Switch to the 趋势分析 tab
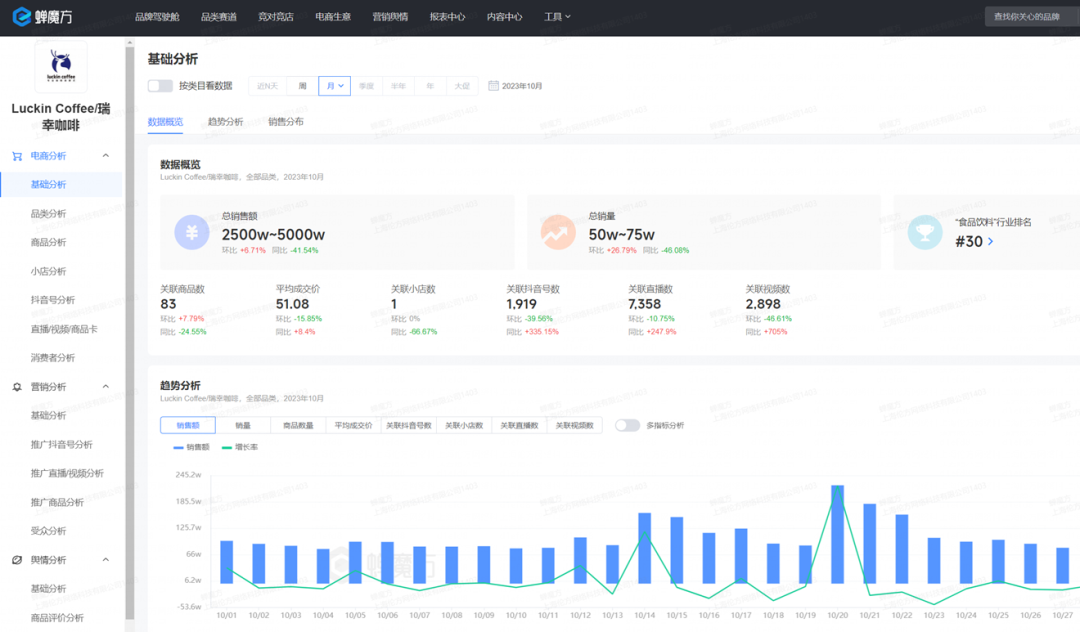Screen dimensions: 1080x632 pos(225,121)
